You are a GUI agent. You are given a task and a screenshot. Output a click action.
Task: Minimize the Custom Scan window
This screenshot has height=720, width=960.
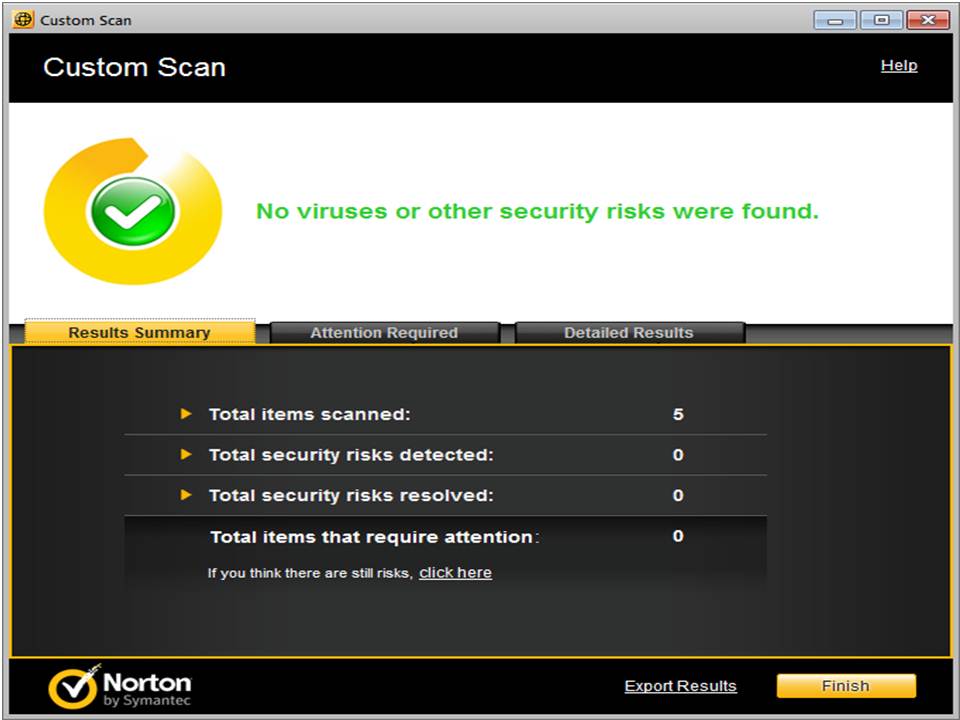pos(834,20)
